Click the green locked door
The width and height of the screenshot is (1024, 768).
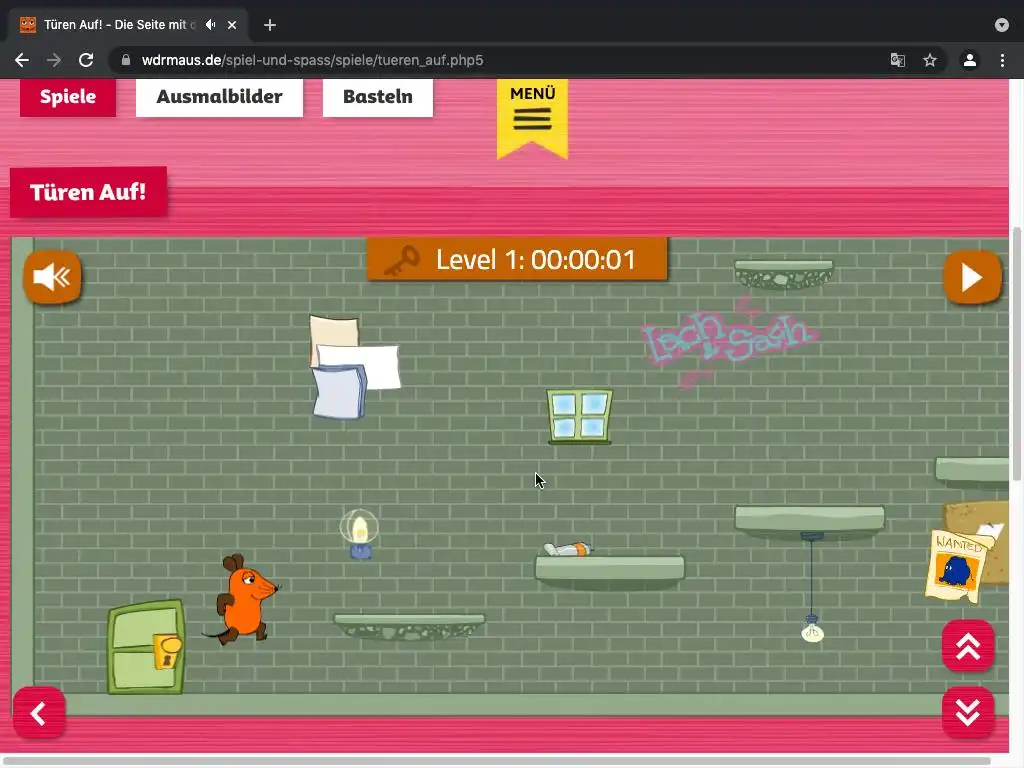point(146,647)
